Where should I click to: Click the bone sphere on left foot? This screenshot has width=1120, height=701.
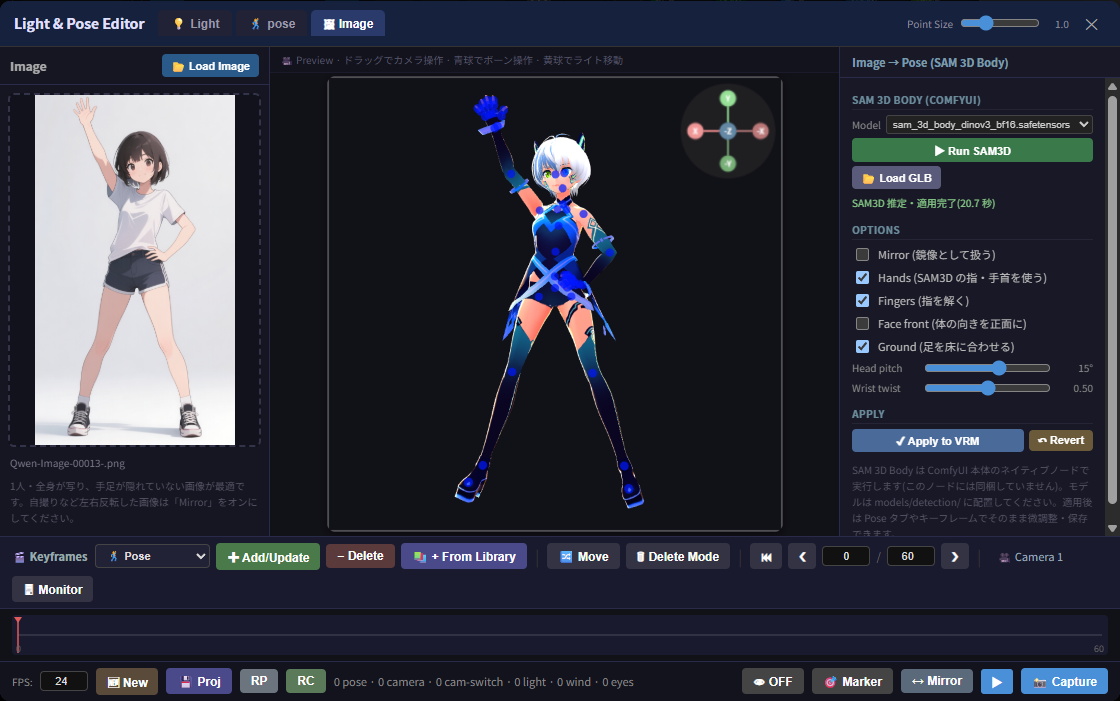coord(630,490)
